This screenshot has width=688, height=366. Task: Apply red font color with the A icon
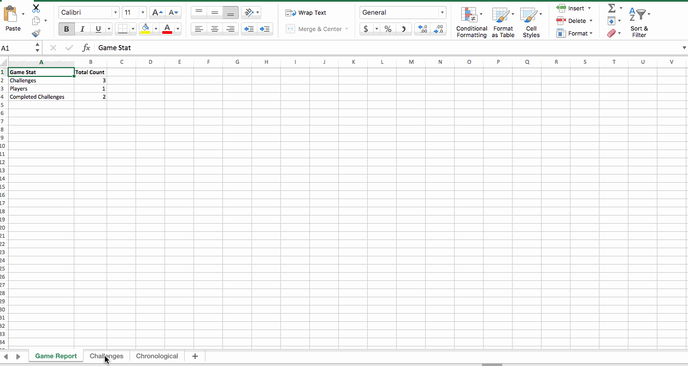[x=167, y=29]
